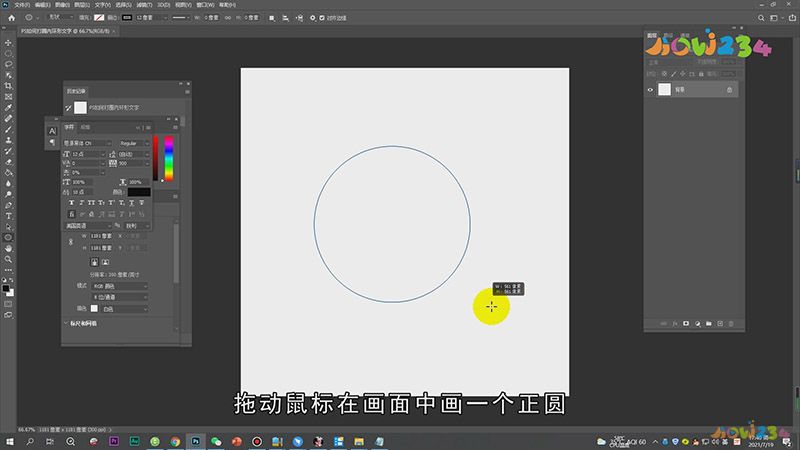Switch to the 段落 tab
Viewport: 800px width, 450px height.
(85, 127)
